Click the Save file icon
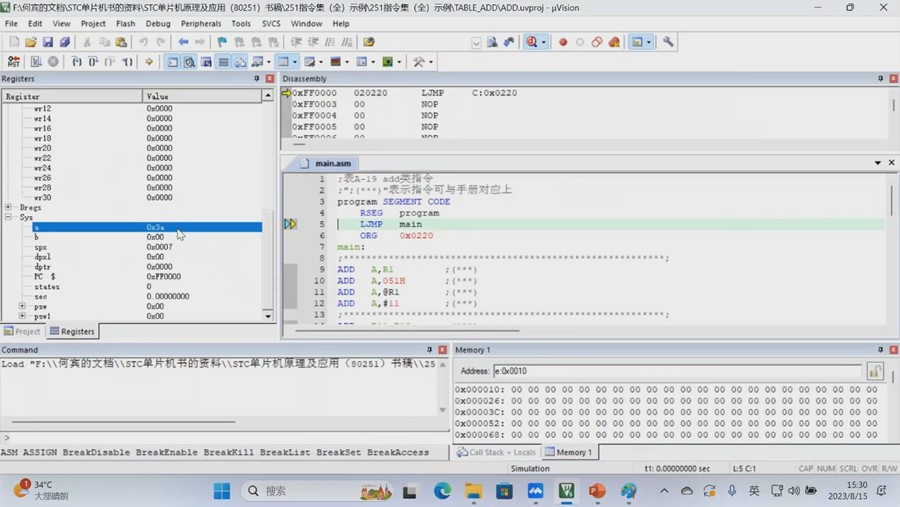The width and height of the screenshot is (900, 507). [x=47, y=42]
